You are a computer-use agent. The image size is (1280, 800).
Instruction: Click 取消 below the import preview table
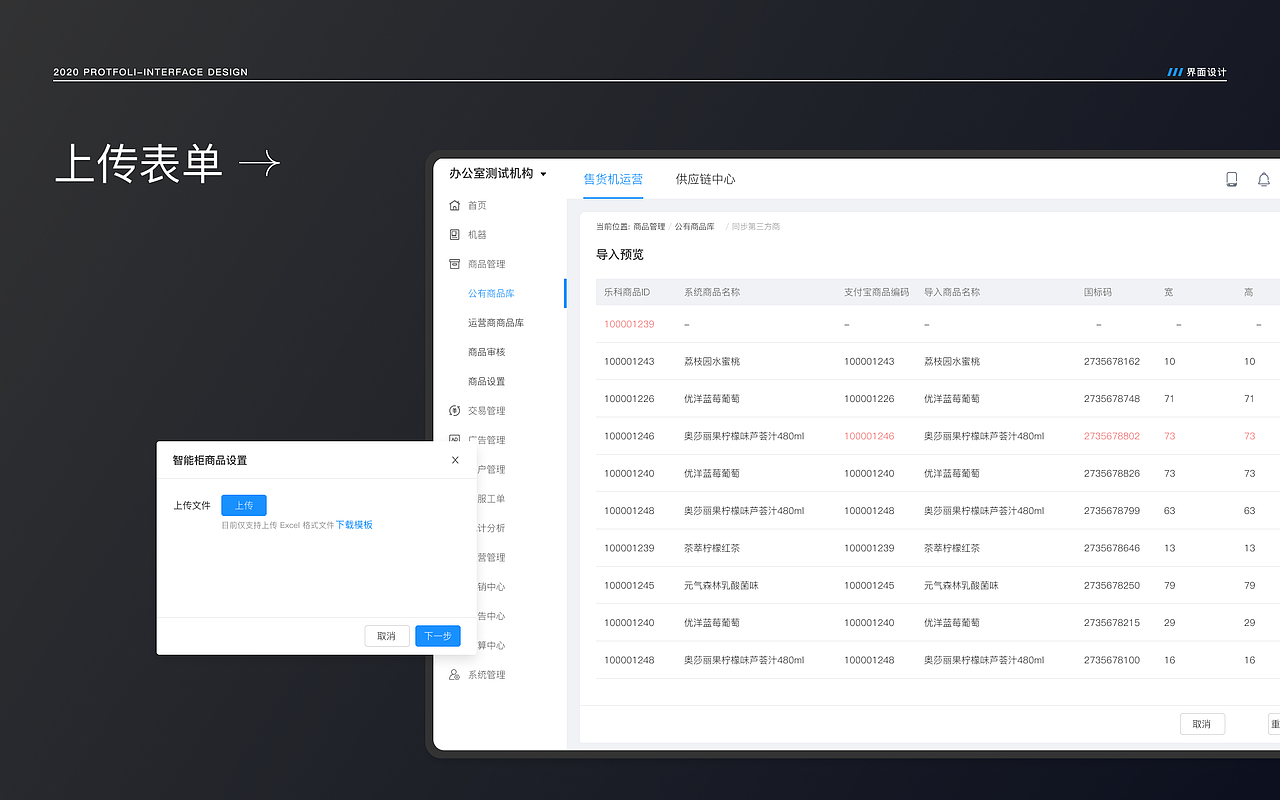click(x=1202, y=724)
